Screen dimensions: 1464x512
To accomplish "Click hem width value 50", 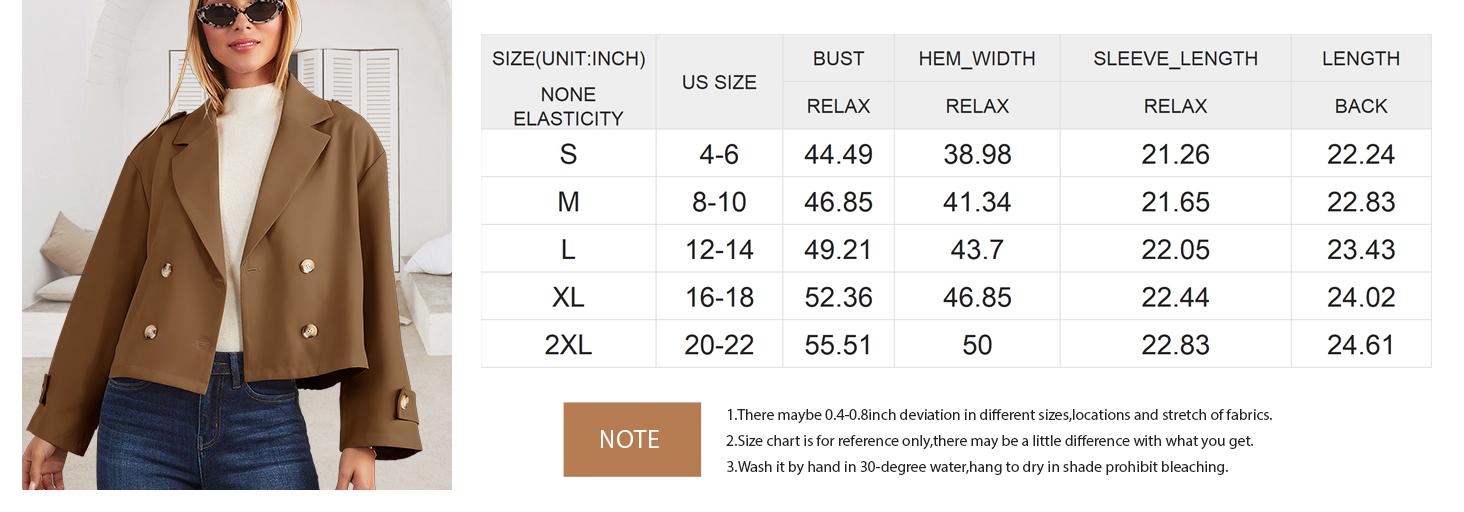I will point(977,345).
